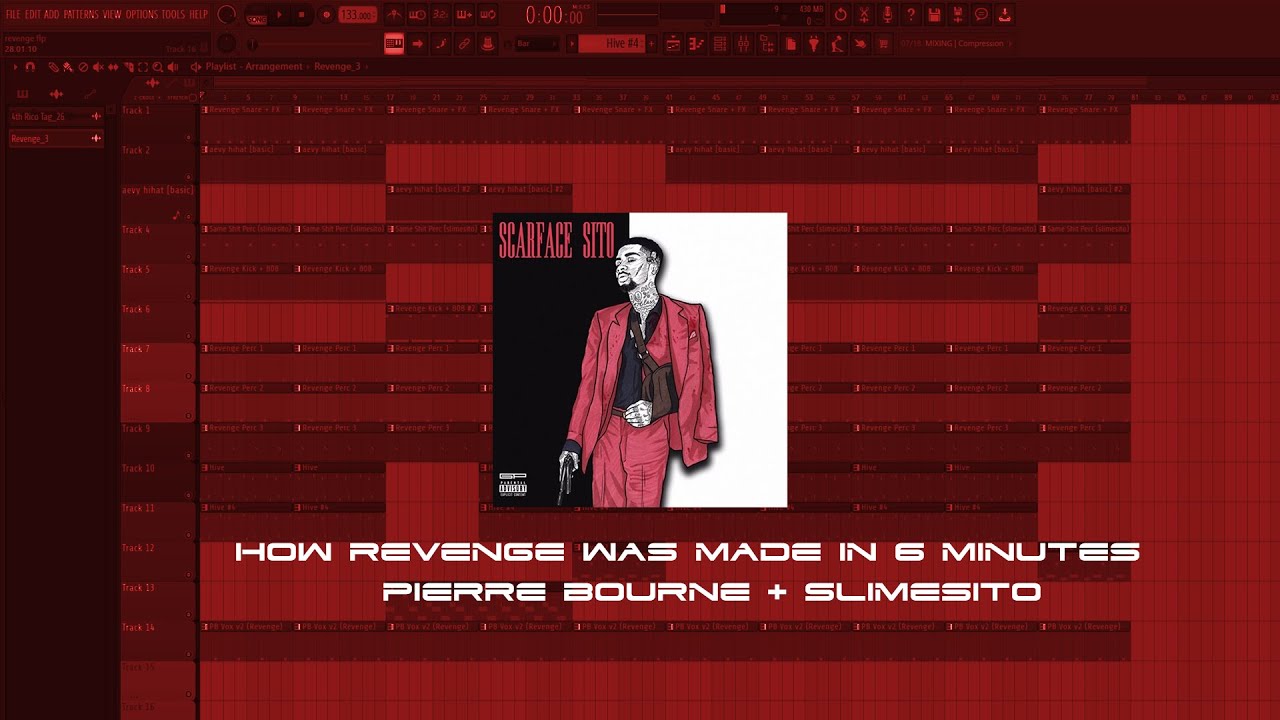Click the floppy disk save icon

pos(934,15)
